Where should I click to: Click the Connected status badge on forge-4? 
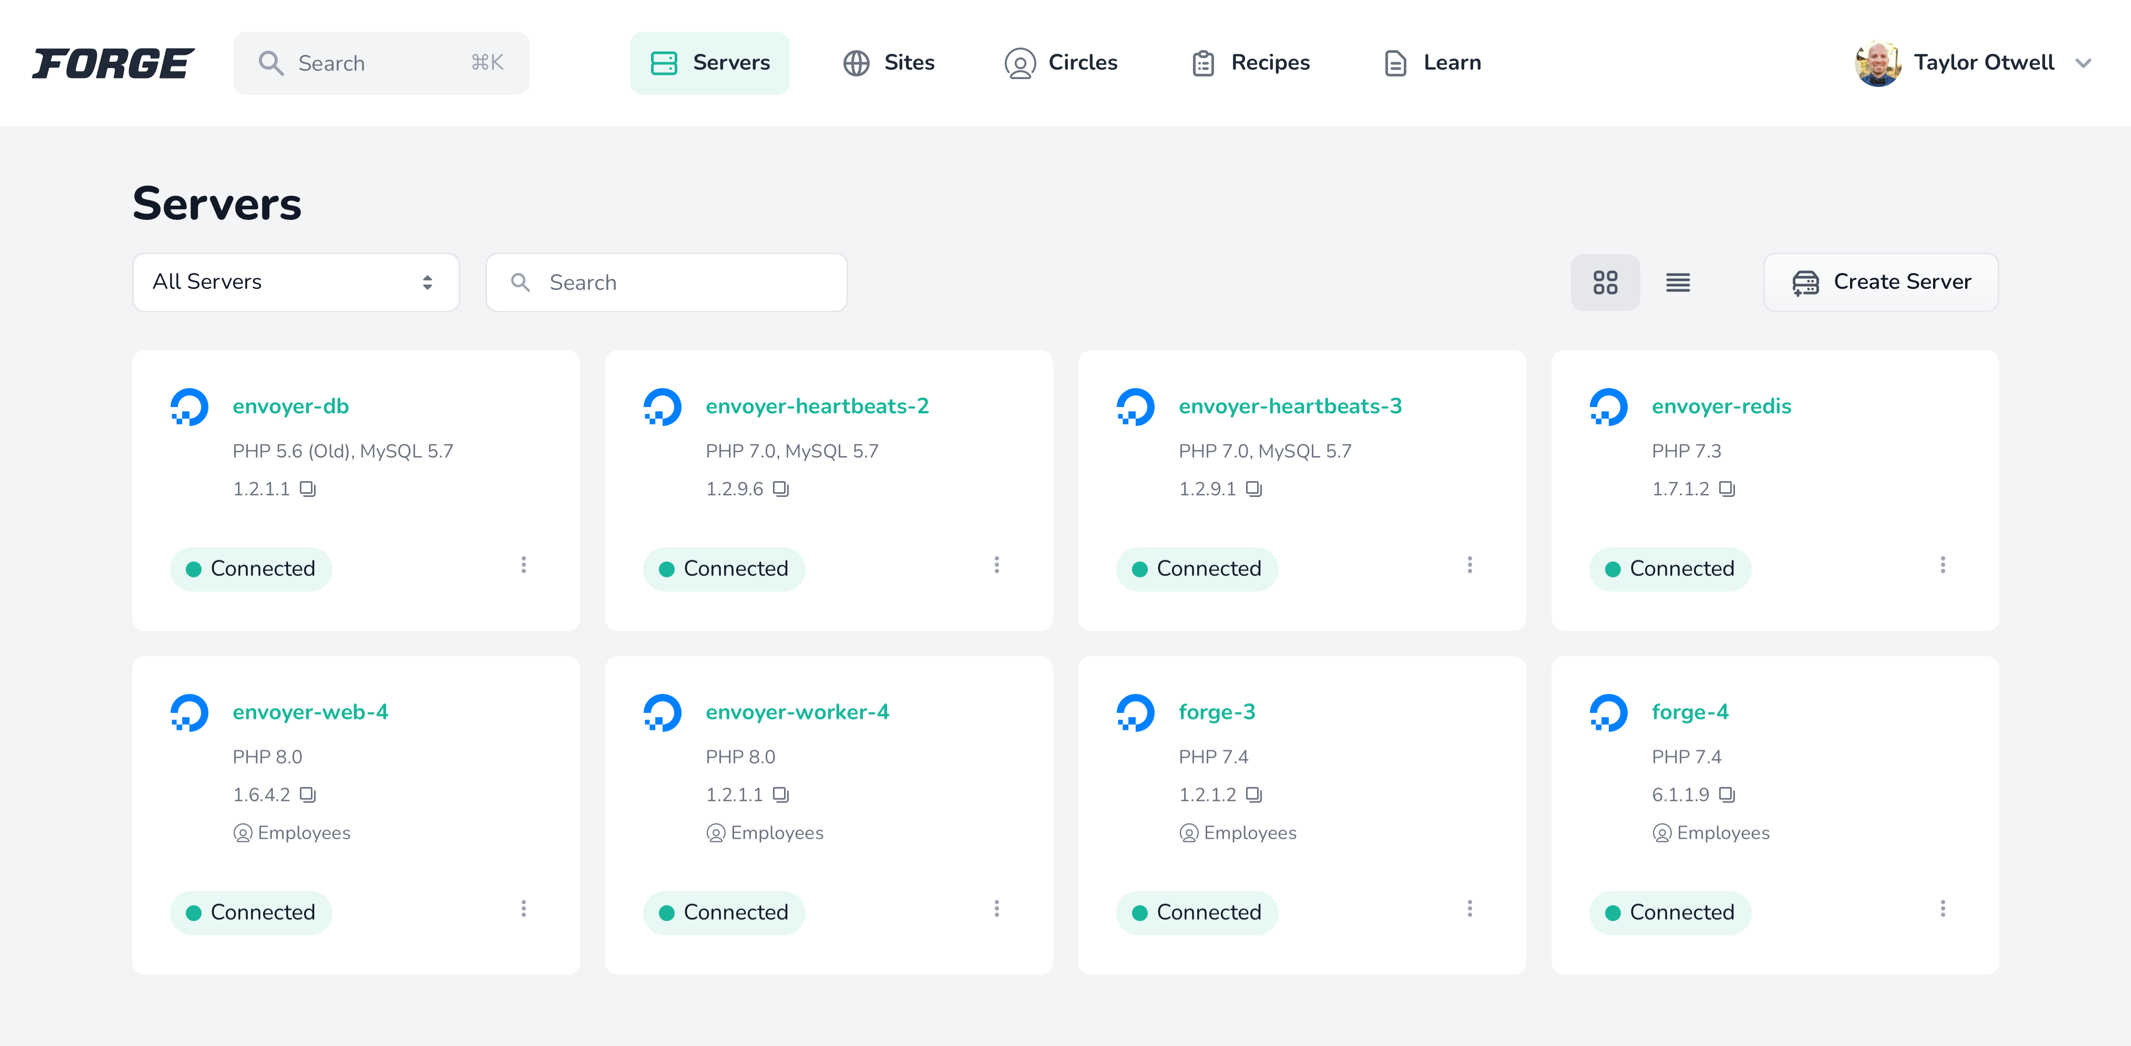(1670, 913)
